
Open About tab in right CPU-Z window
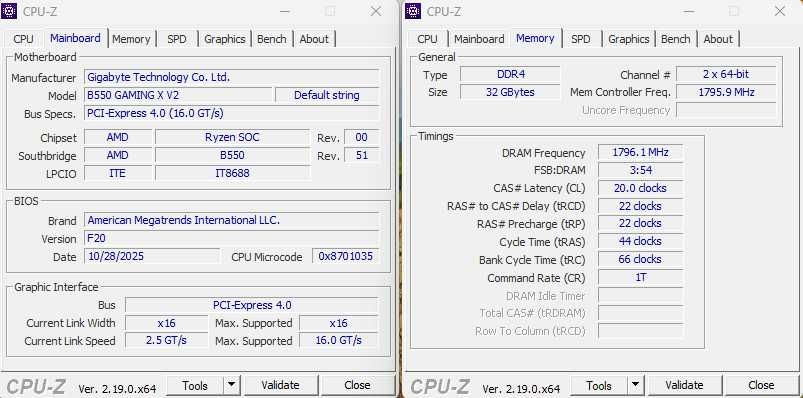pos(718,39)
